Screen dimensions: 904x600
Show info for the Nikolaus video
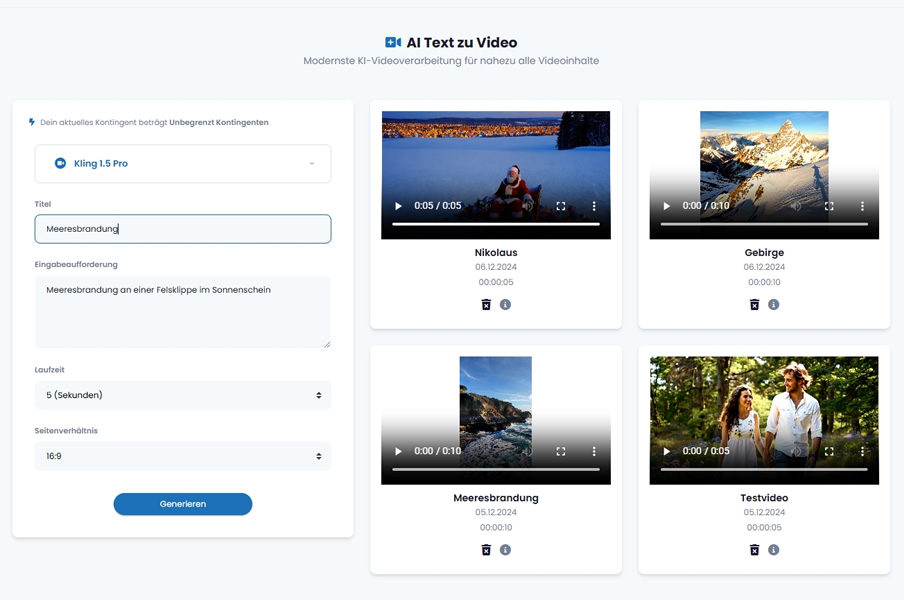coord(505,304)
